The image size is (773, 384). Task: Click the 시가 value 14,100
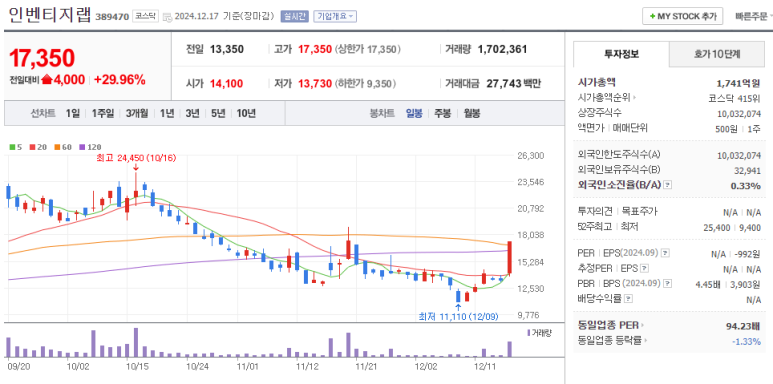point(226,84)
